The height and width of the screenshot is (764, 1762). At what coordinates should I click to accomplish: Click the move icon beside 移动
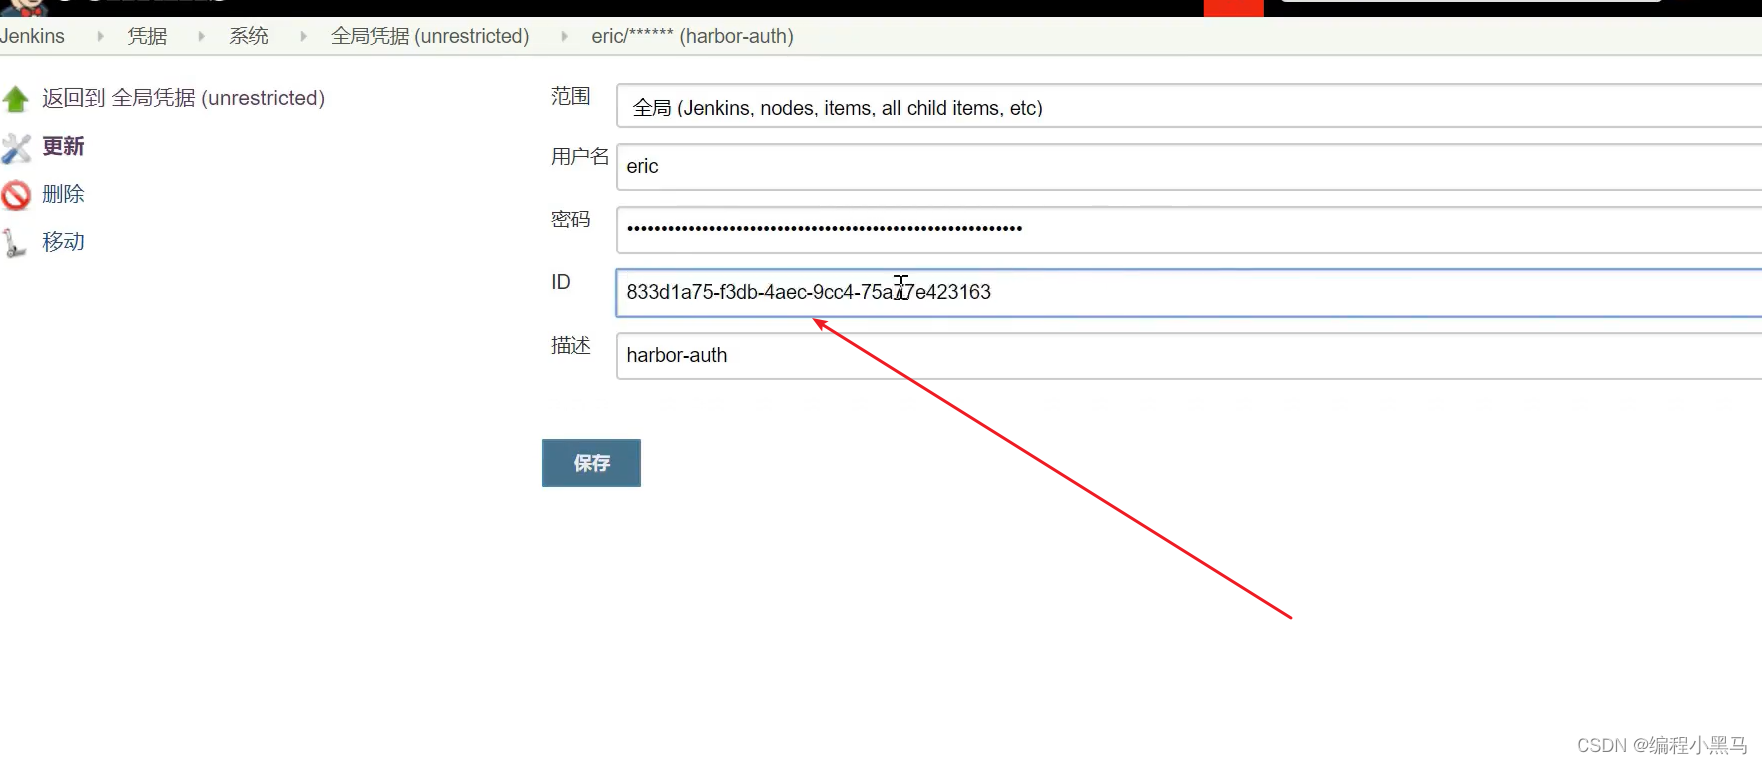pos(14,243)
